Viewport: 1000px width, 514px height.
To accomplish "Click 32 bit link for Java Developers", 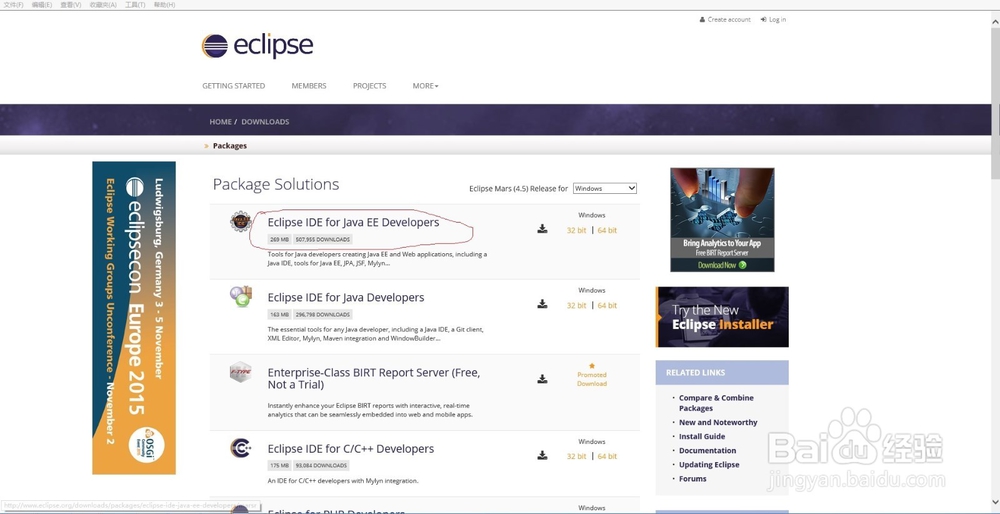I will click(x=576, y=305).
